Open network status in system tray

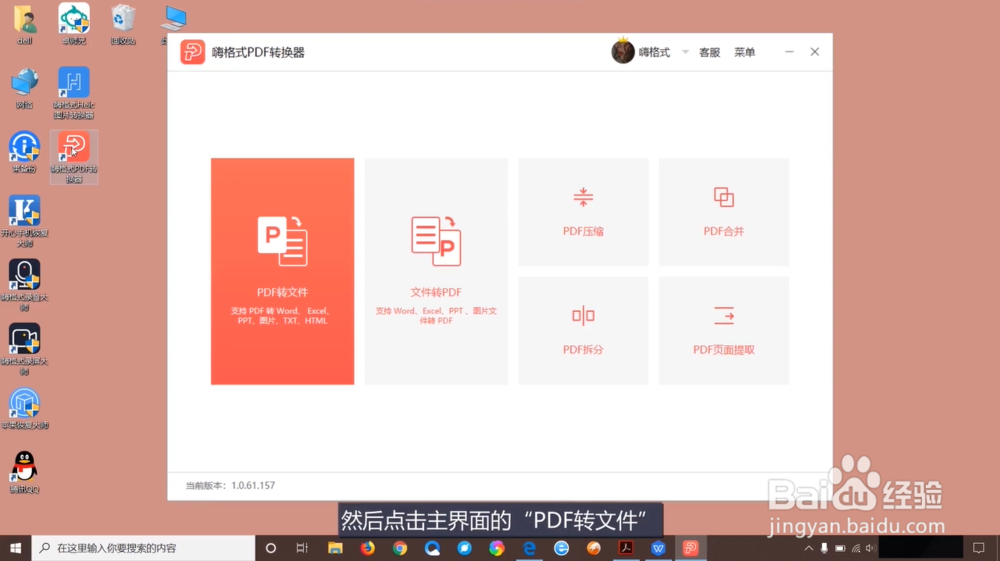(x=856, y=548)
